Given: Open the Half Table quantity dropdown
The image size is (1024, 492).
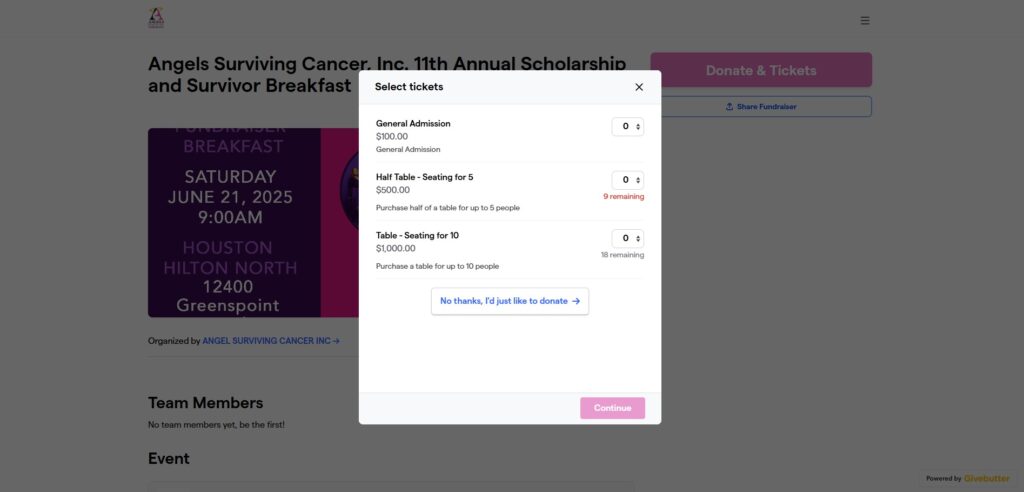Looking at the screenshot, I should point(627,180).
